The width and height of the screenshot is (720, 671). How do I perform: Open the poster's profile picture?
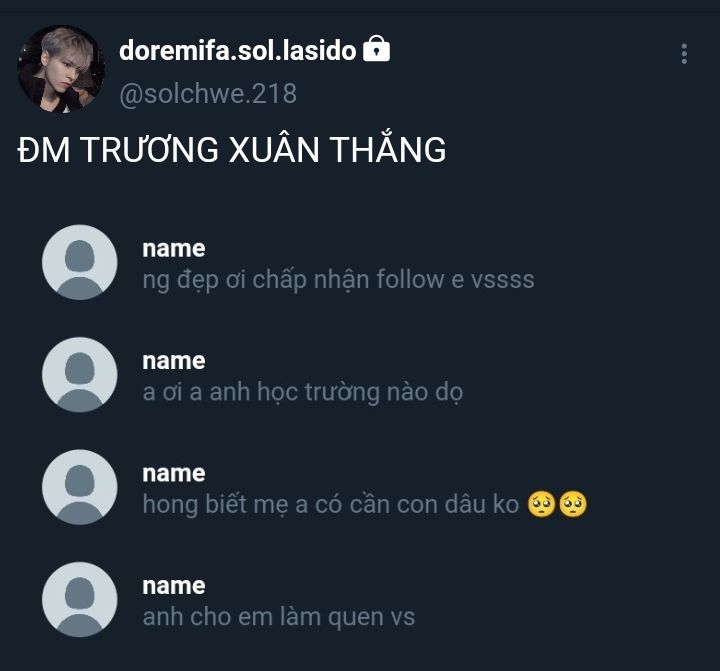[61, 69]
